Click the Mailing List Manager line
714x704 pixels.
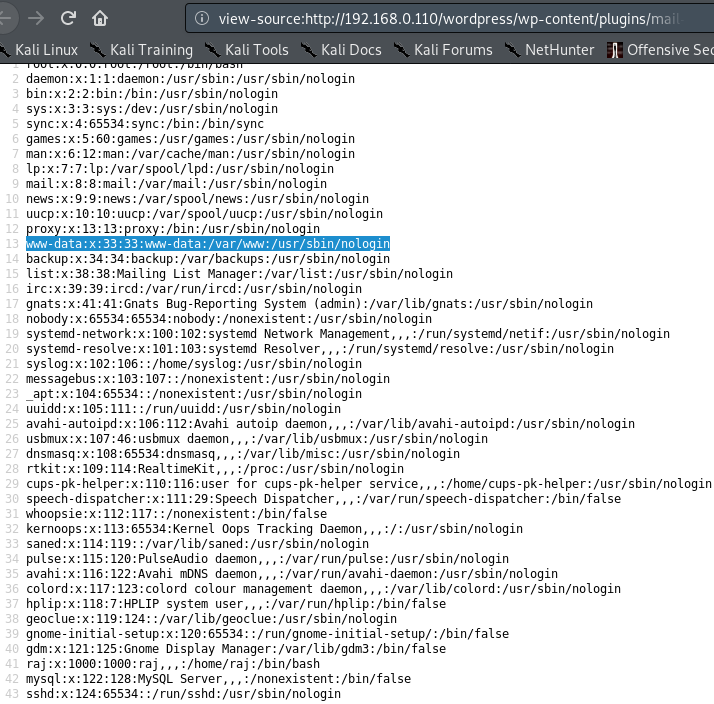(240, 274)
